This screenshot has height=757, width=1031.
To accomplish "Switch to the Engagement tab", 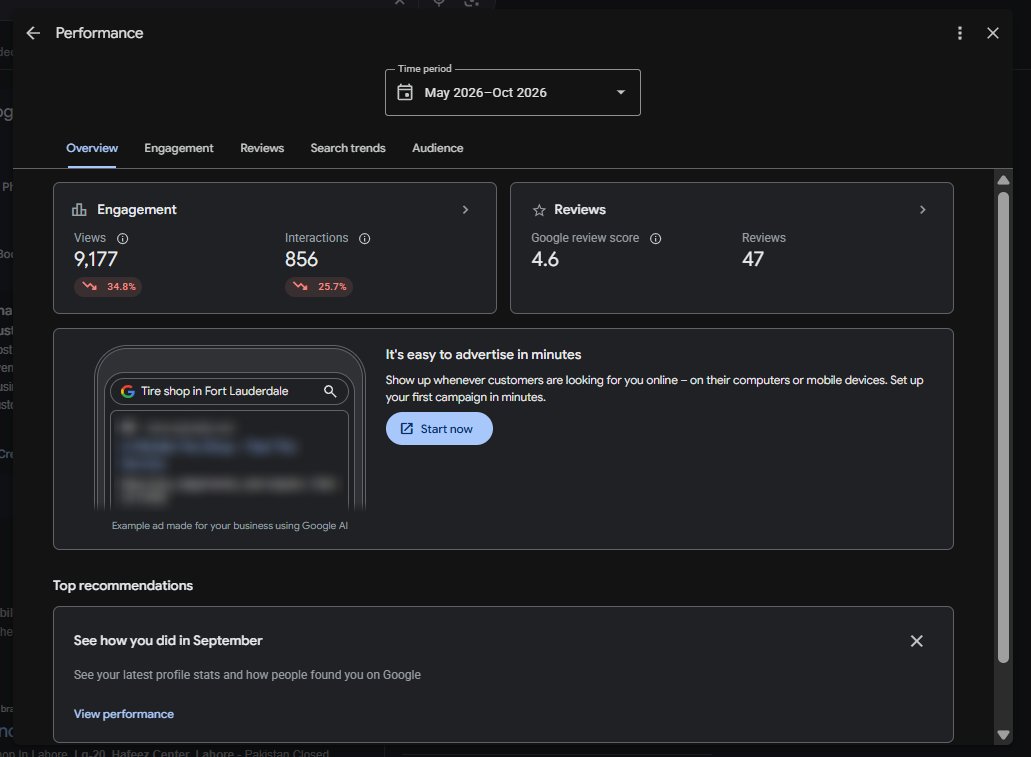I will click(x=179, y=148).
